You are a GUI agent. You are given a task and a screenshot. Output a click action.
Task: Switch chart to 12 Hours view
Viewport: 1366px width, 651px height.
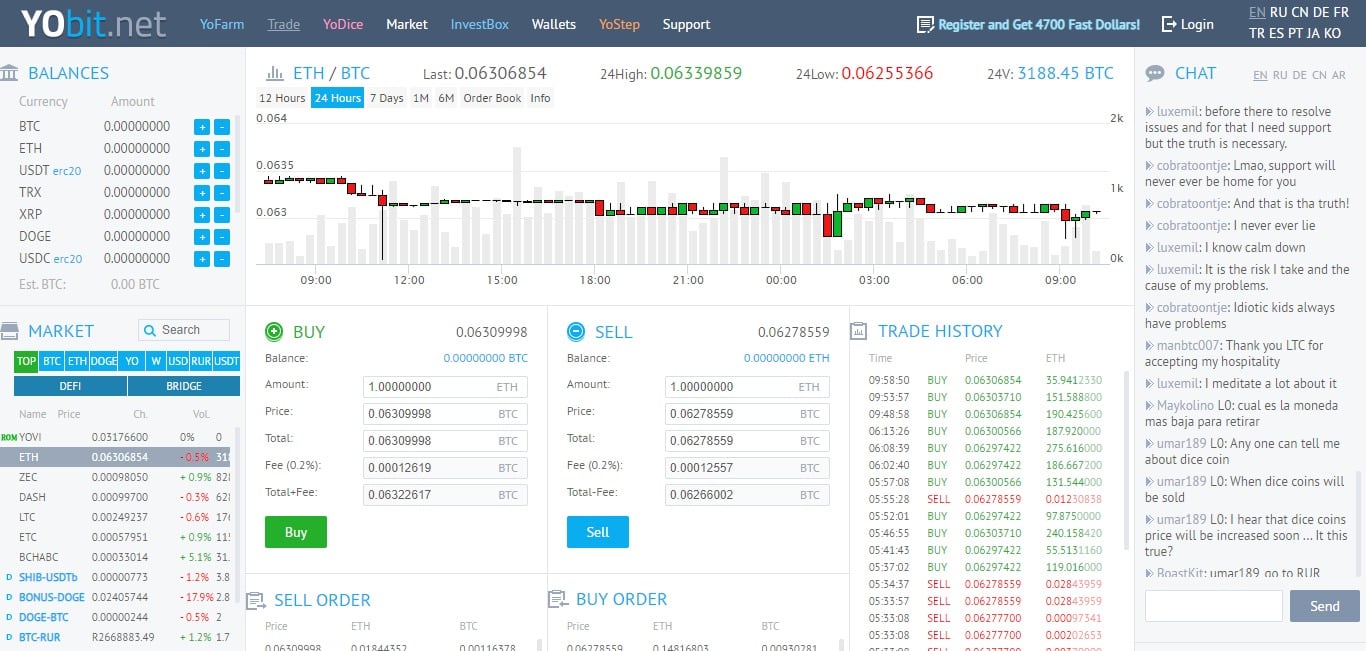(281, 97)
